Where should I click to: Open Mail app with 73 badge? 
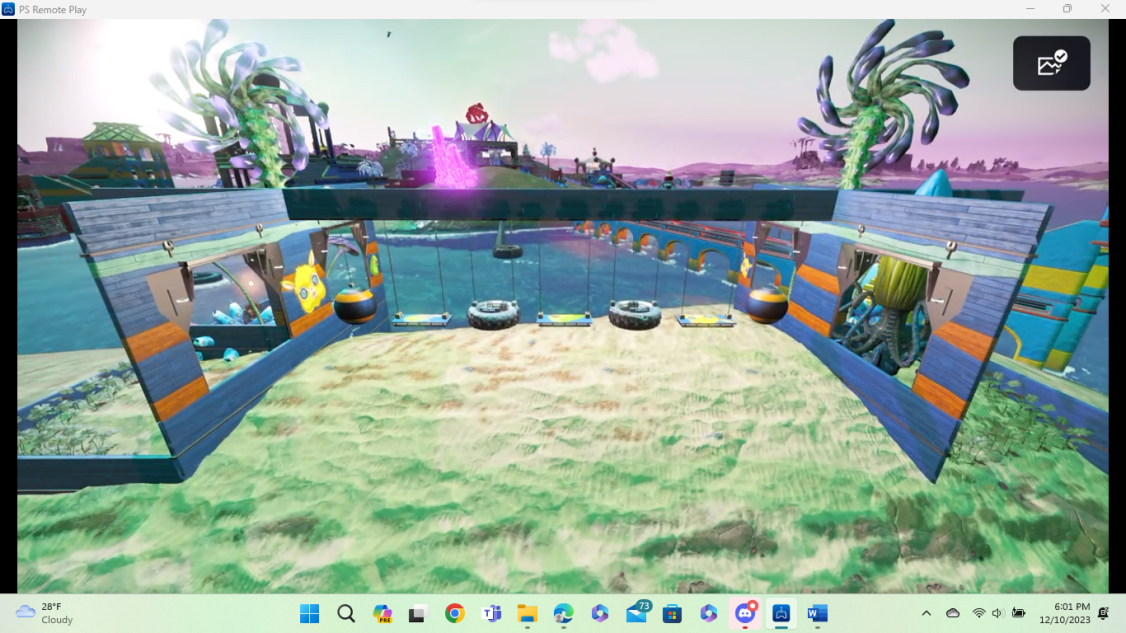pos(636,613)
